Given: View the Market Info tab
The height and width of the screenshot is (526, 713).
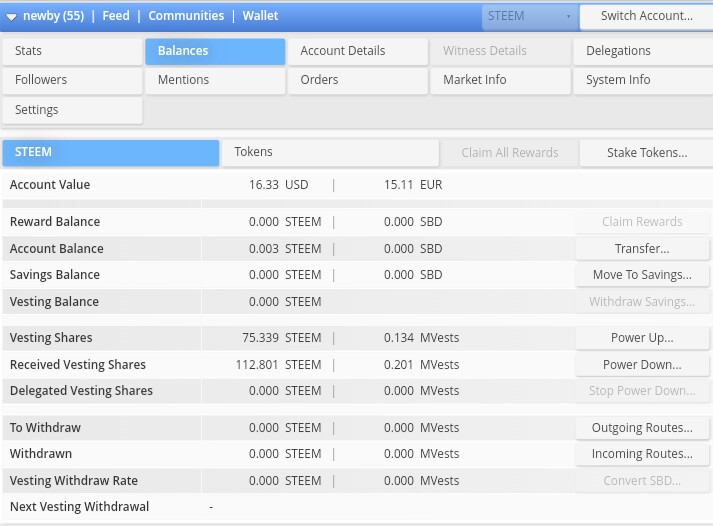Looking at the screenshot, I should pos(501,80).
